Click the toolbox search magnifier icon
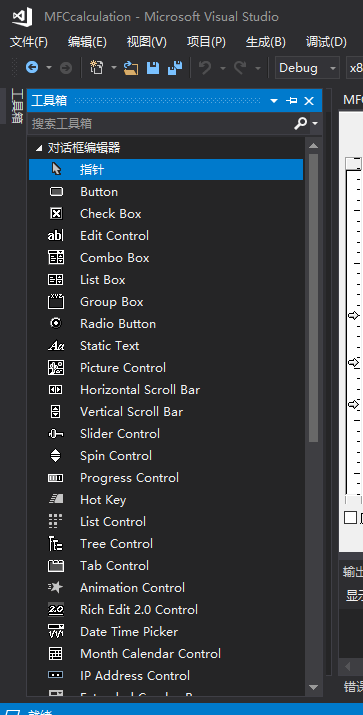Screen dimensions: 363x715 pos(301,123)
